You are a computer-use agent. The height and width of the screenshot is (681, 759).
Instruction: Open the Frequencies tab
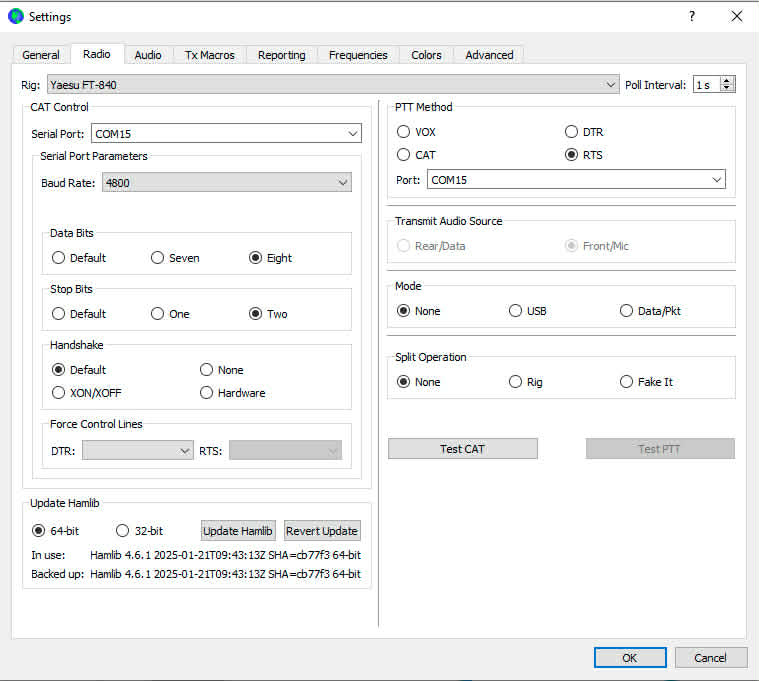coord(358,55)
